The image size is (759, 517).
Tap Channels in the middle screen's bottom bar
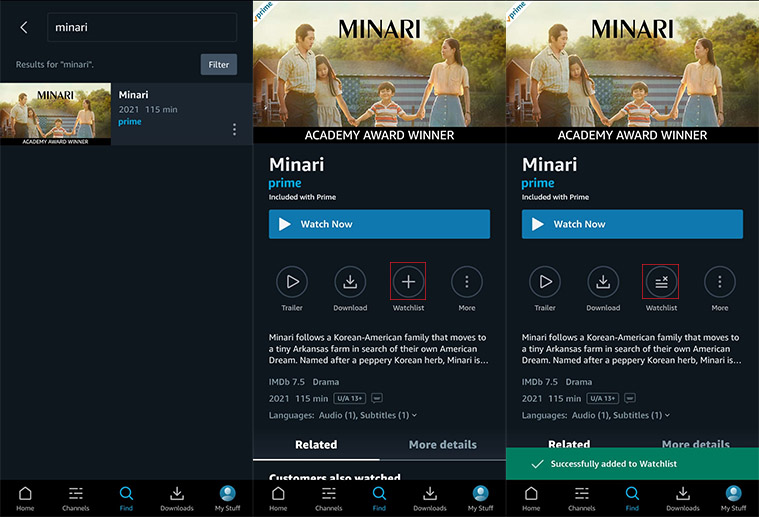329,499
